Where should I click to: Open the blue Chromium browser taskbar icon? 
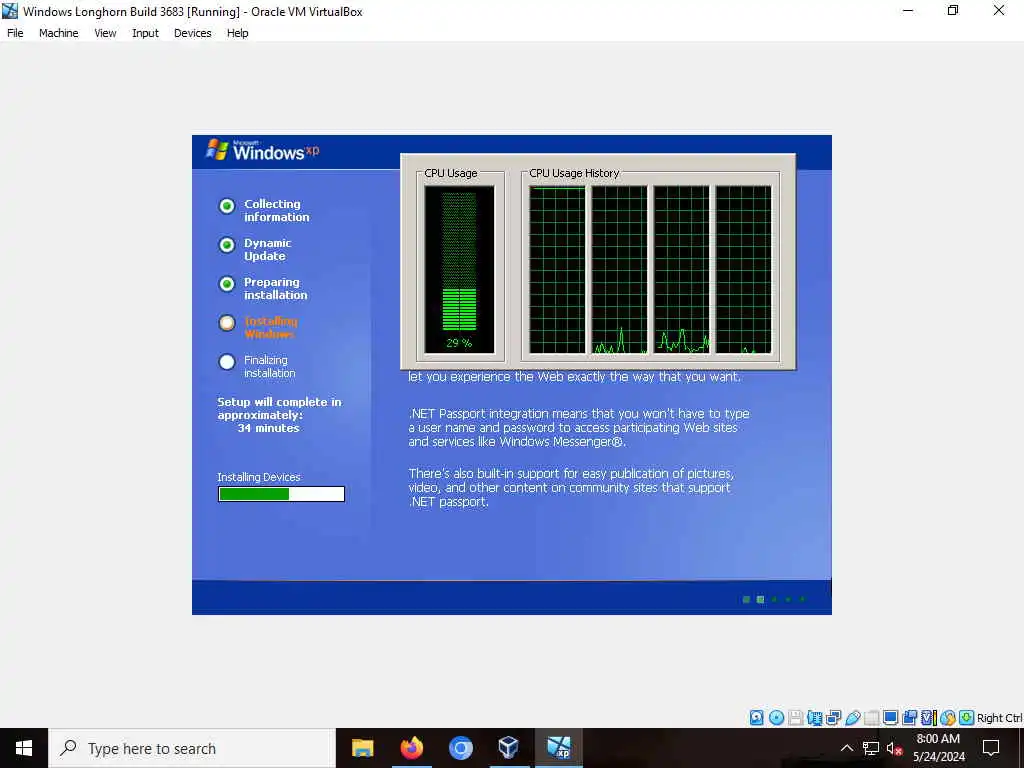(460, 748)
